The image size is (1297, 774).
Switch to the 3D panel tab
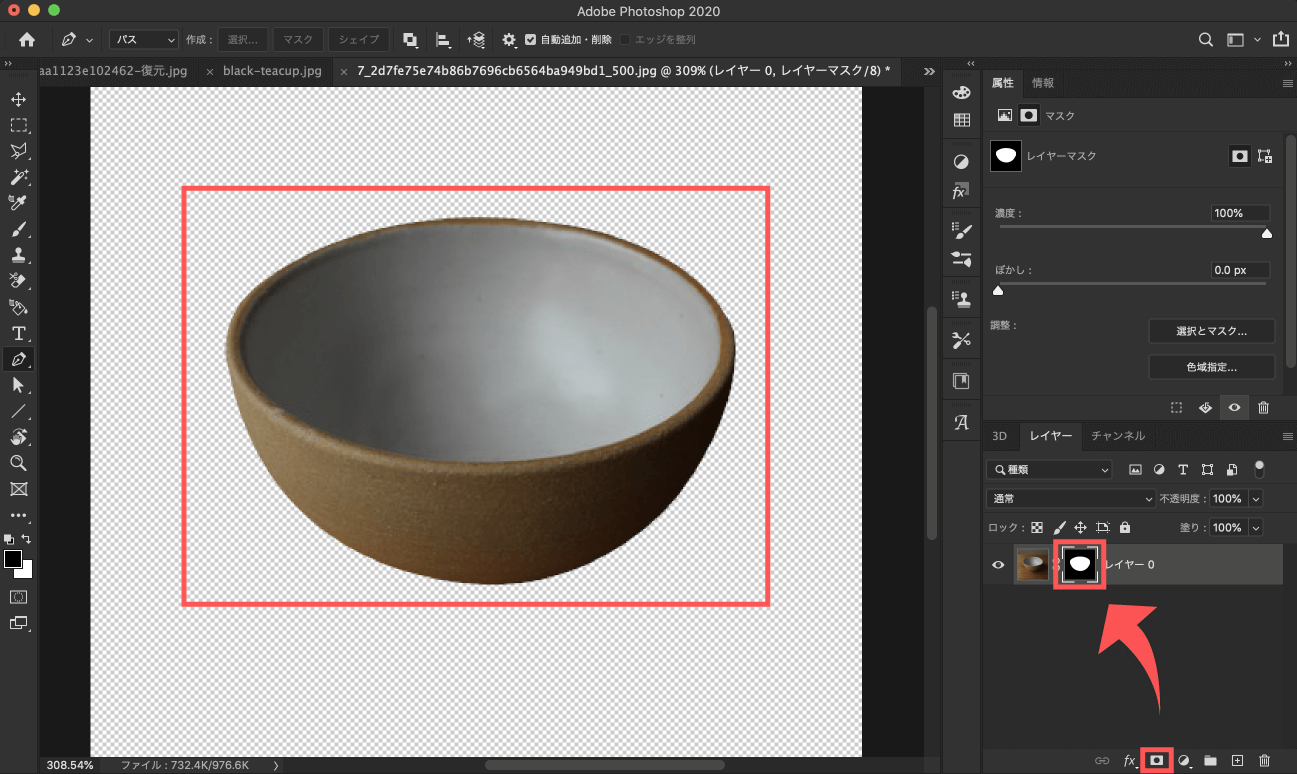click(x=999, y=435)
